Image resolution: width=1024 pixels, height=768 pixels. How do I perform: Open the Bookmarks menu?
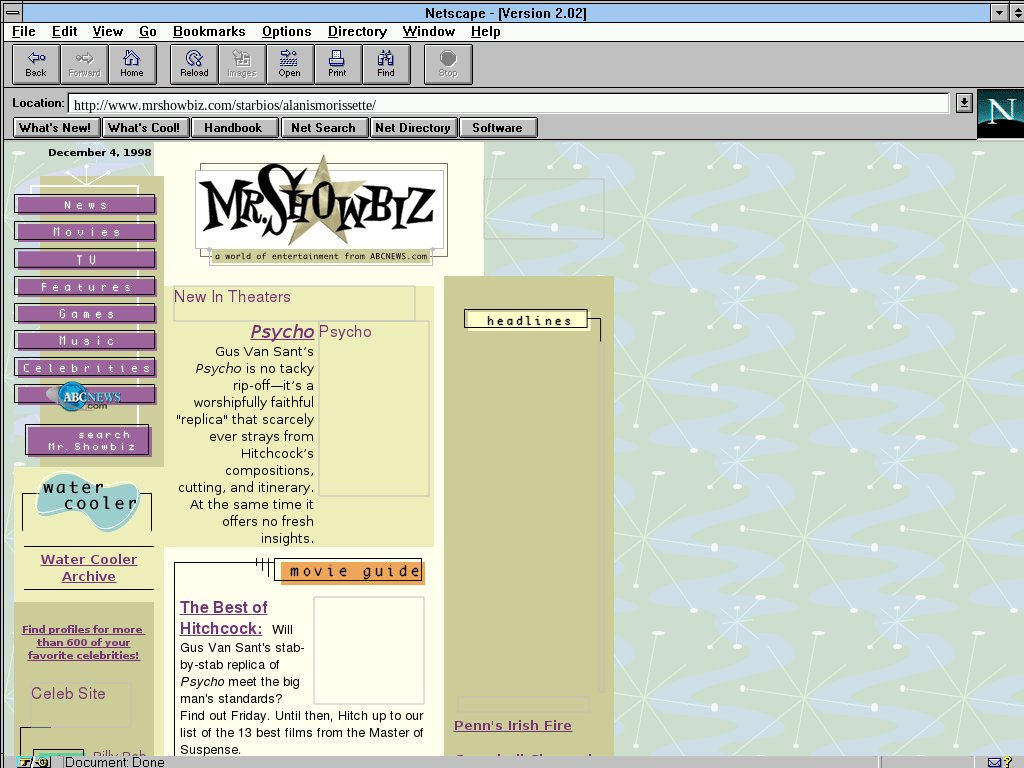coord(211,32)
